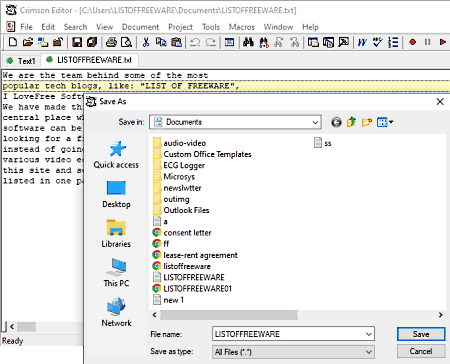Click the Create New Folder icon

367,122
